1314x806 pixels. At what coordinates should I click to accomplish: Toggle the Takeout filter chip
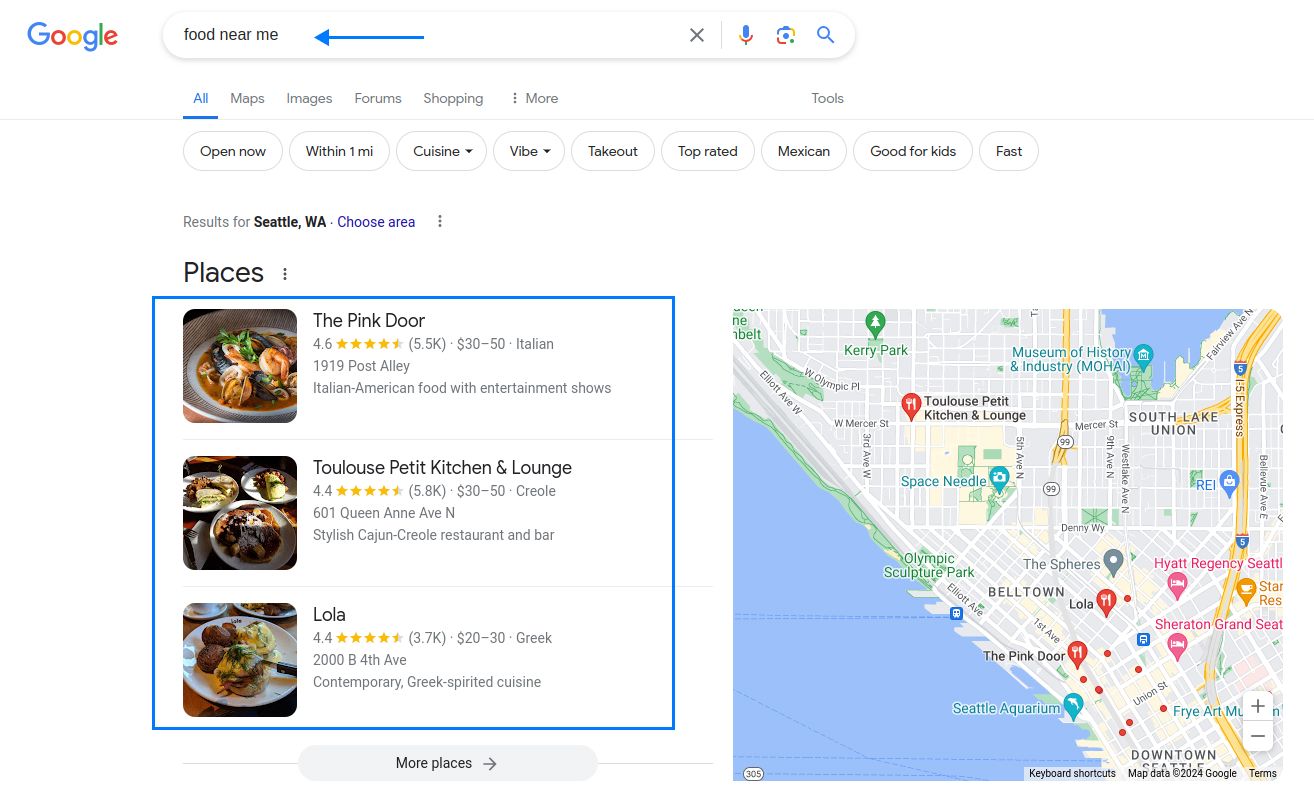click(613, 151)
